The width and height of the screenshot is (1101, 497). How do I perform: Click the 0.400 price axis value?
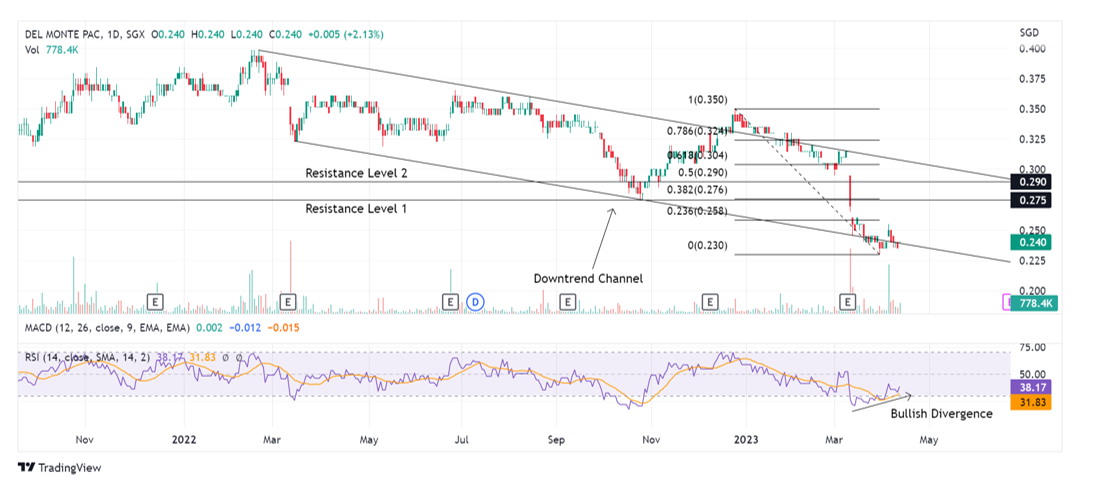[1031, 48]
